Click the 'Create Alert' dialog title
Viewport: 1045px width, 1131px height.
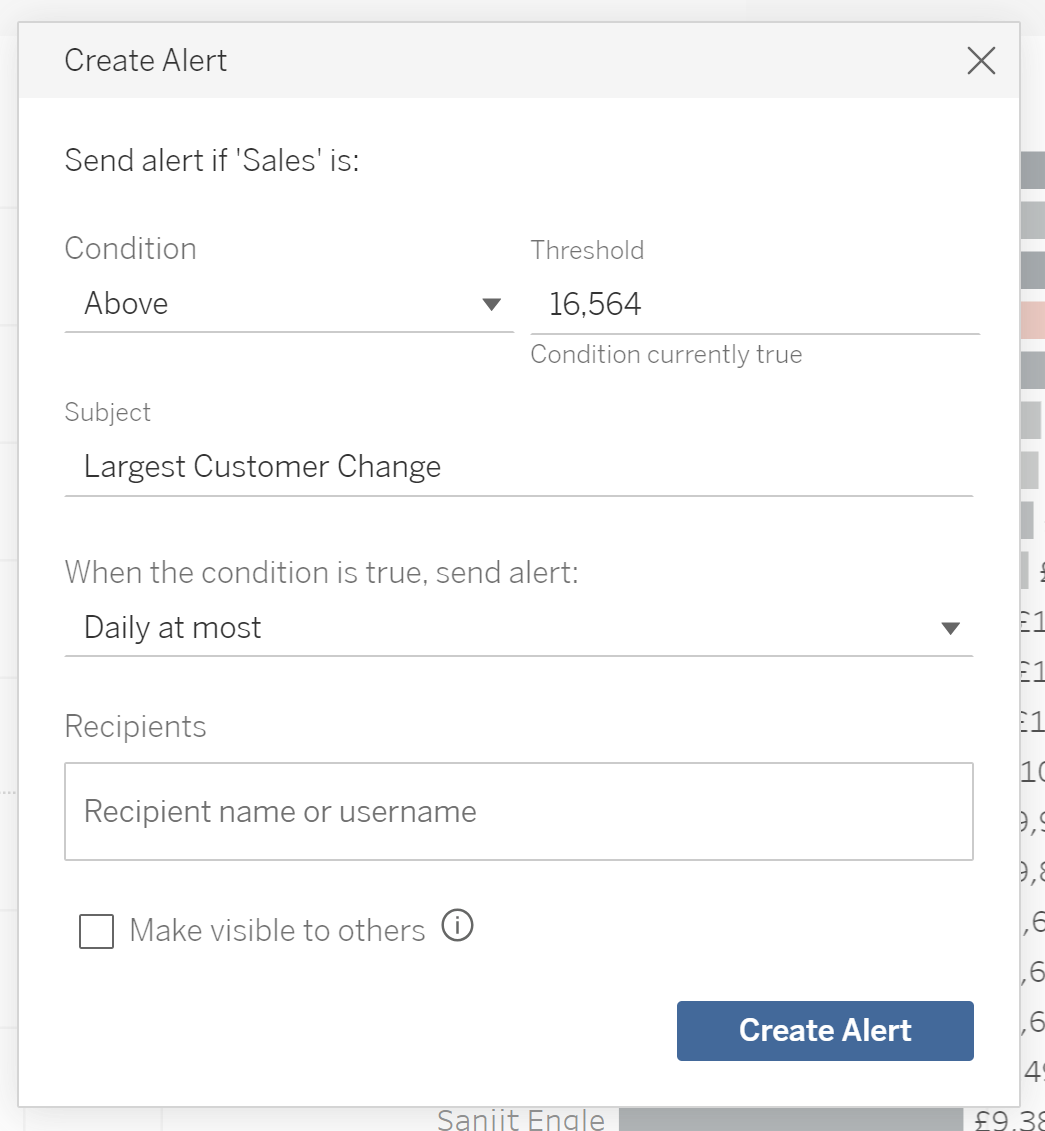pyautogui.click(x=146, y=61)
